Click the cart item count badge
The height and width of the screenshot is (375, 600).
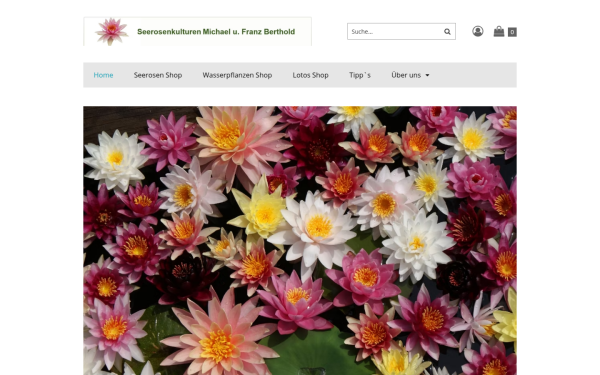512,32
